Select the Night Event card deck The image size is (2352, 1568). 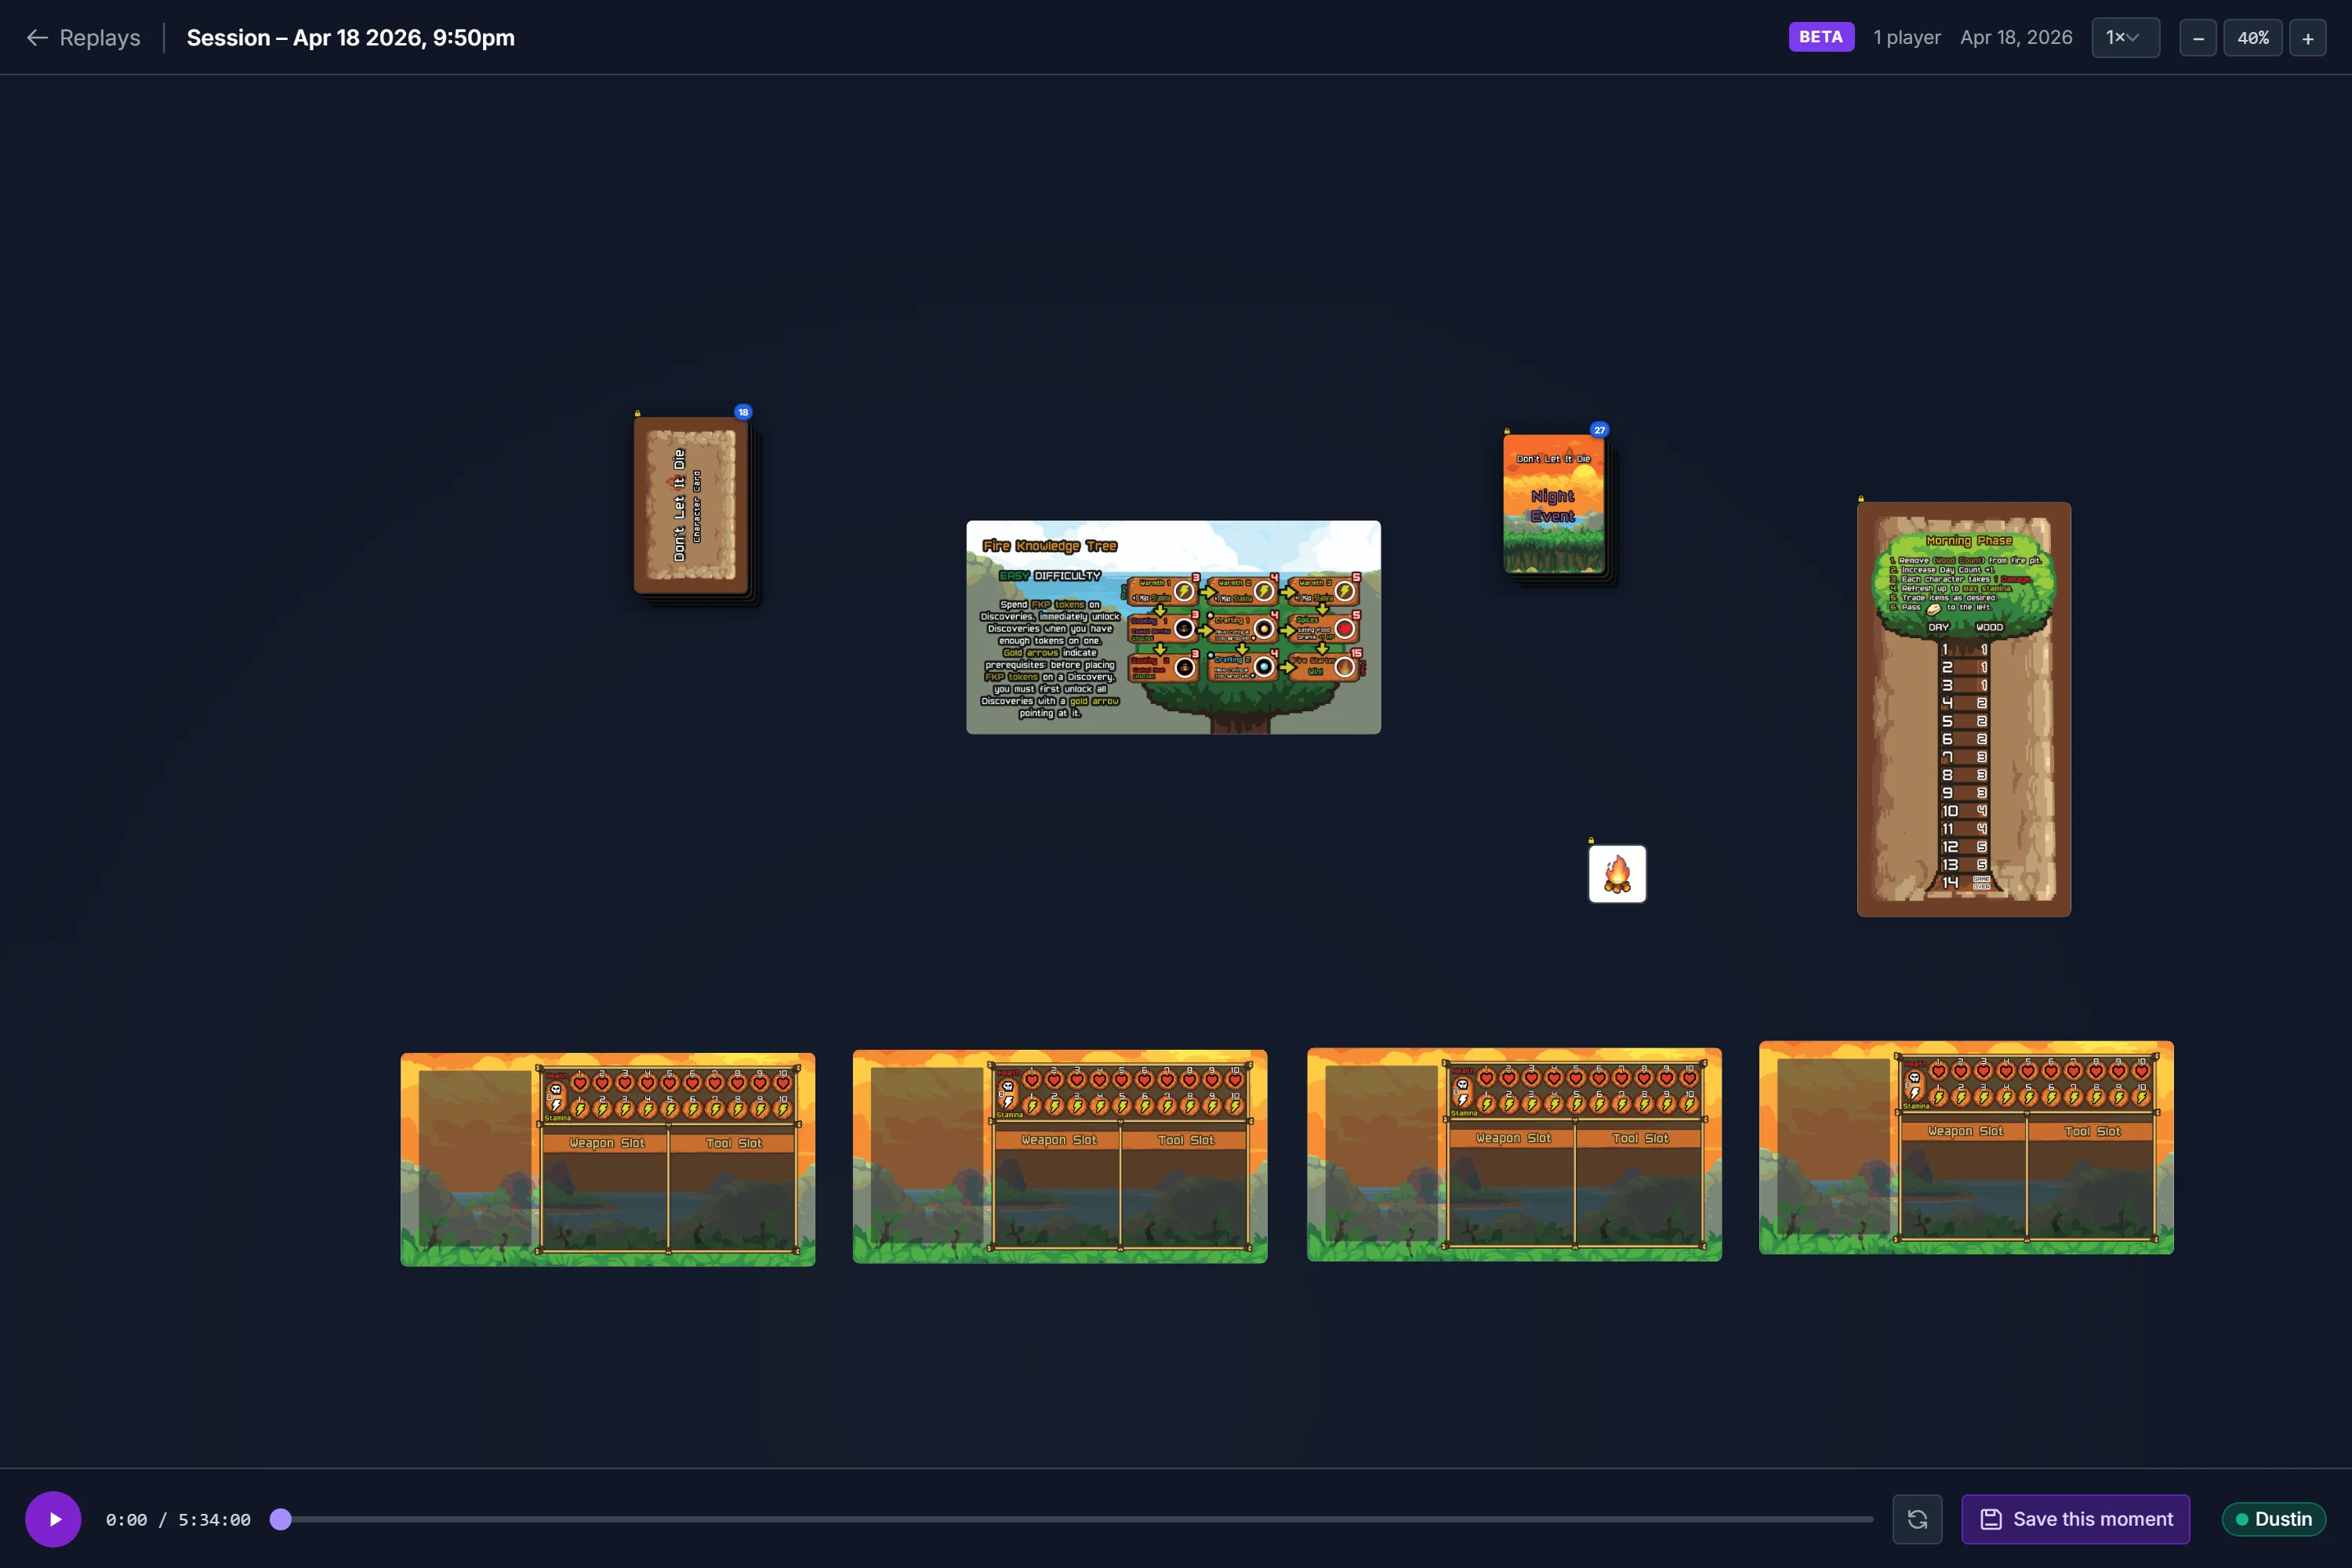tap(1554, 504)
